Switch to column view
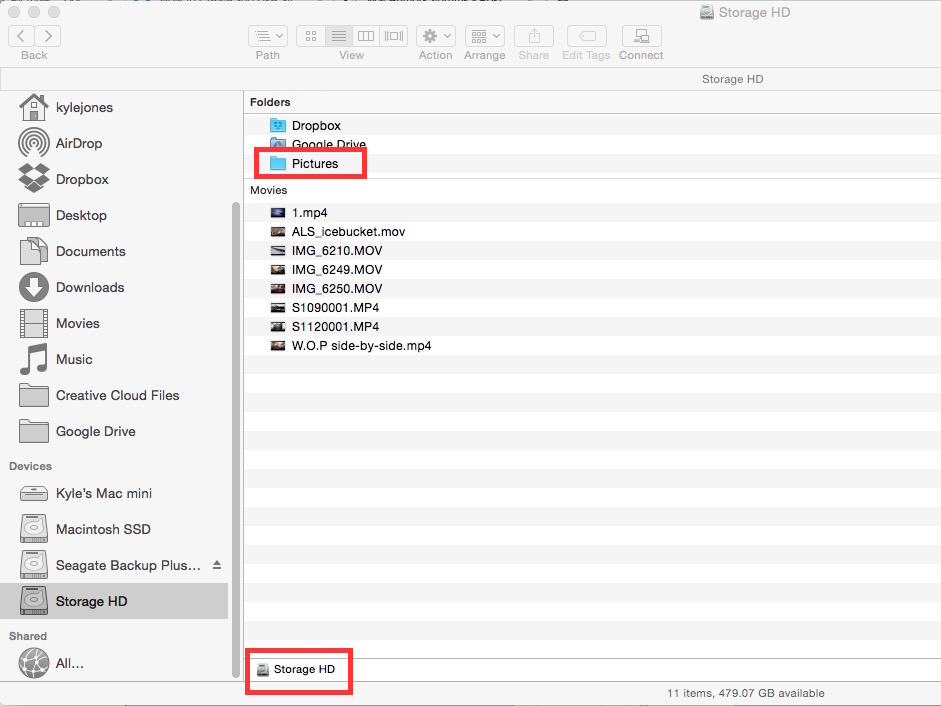This screenshot has height=706, width=941. click(x=366, y=36)
